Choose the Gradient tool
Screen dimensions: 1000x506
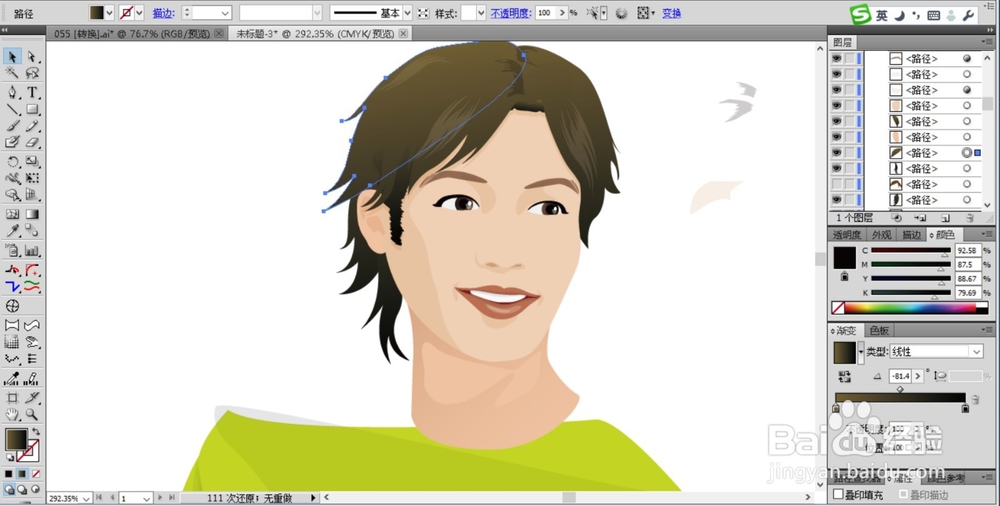tap(32, 214)
